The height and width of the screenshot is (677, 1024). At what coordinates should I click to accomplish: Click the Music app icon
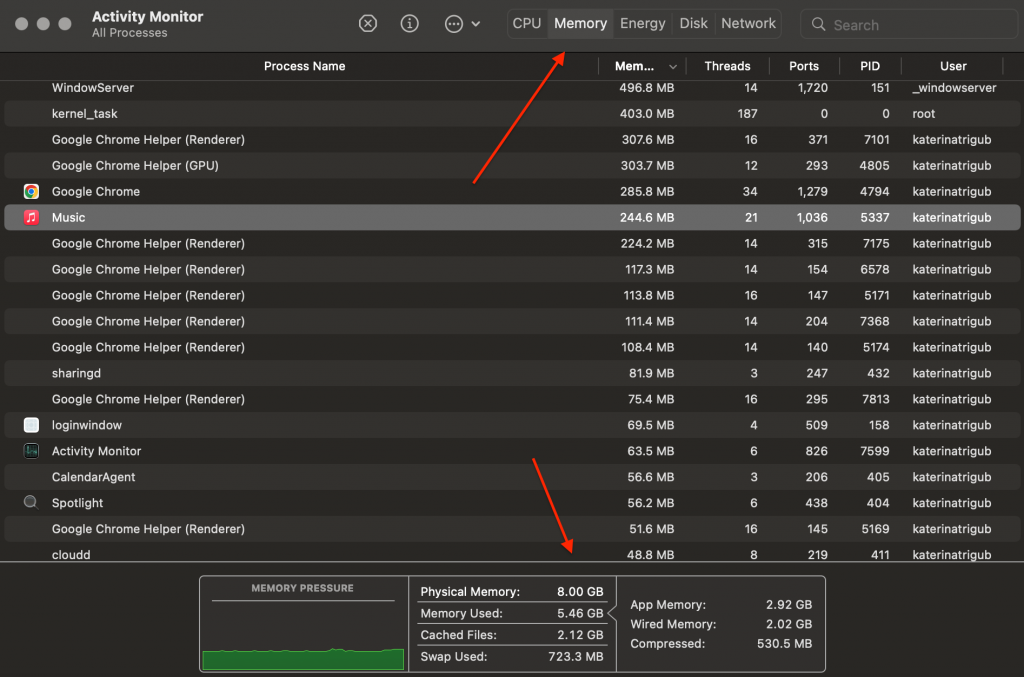31,217
